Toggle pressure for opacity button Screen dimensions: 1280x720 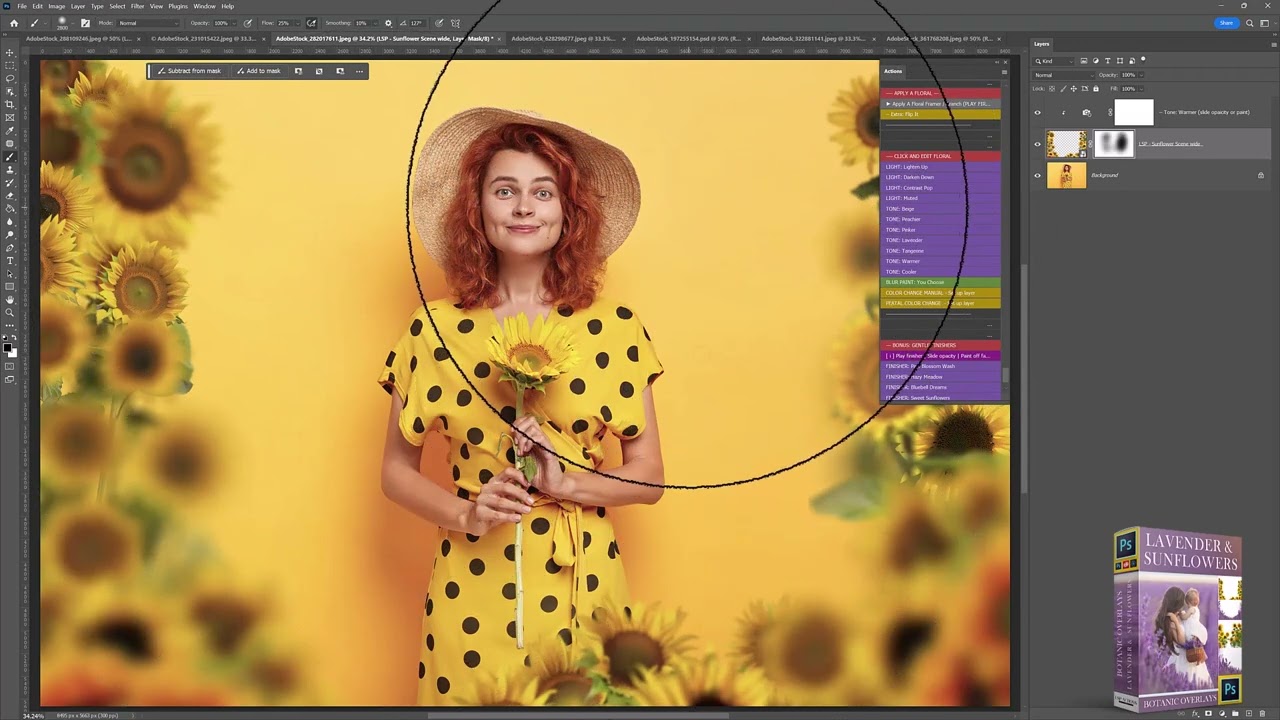pyautogui.click(x=248, y=23)
